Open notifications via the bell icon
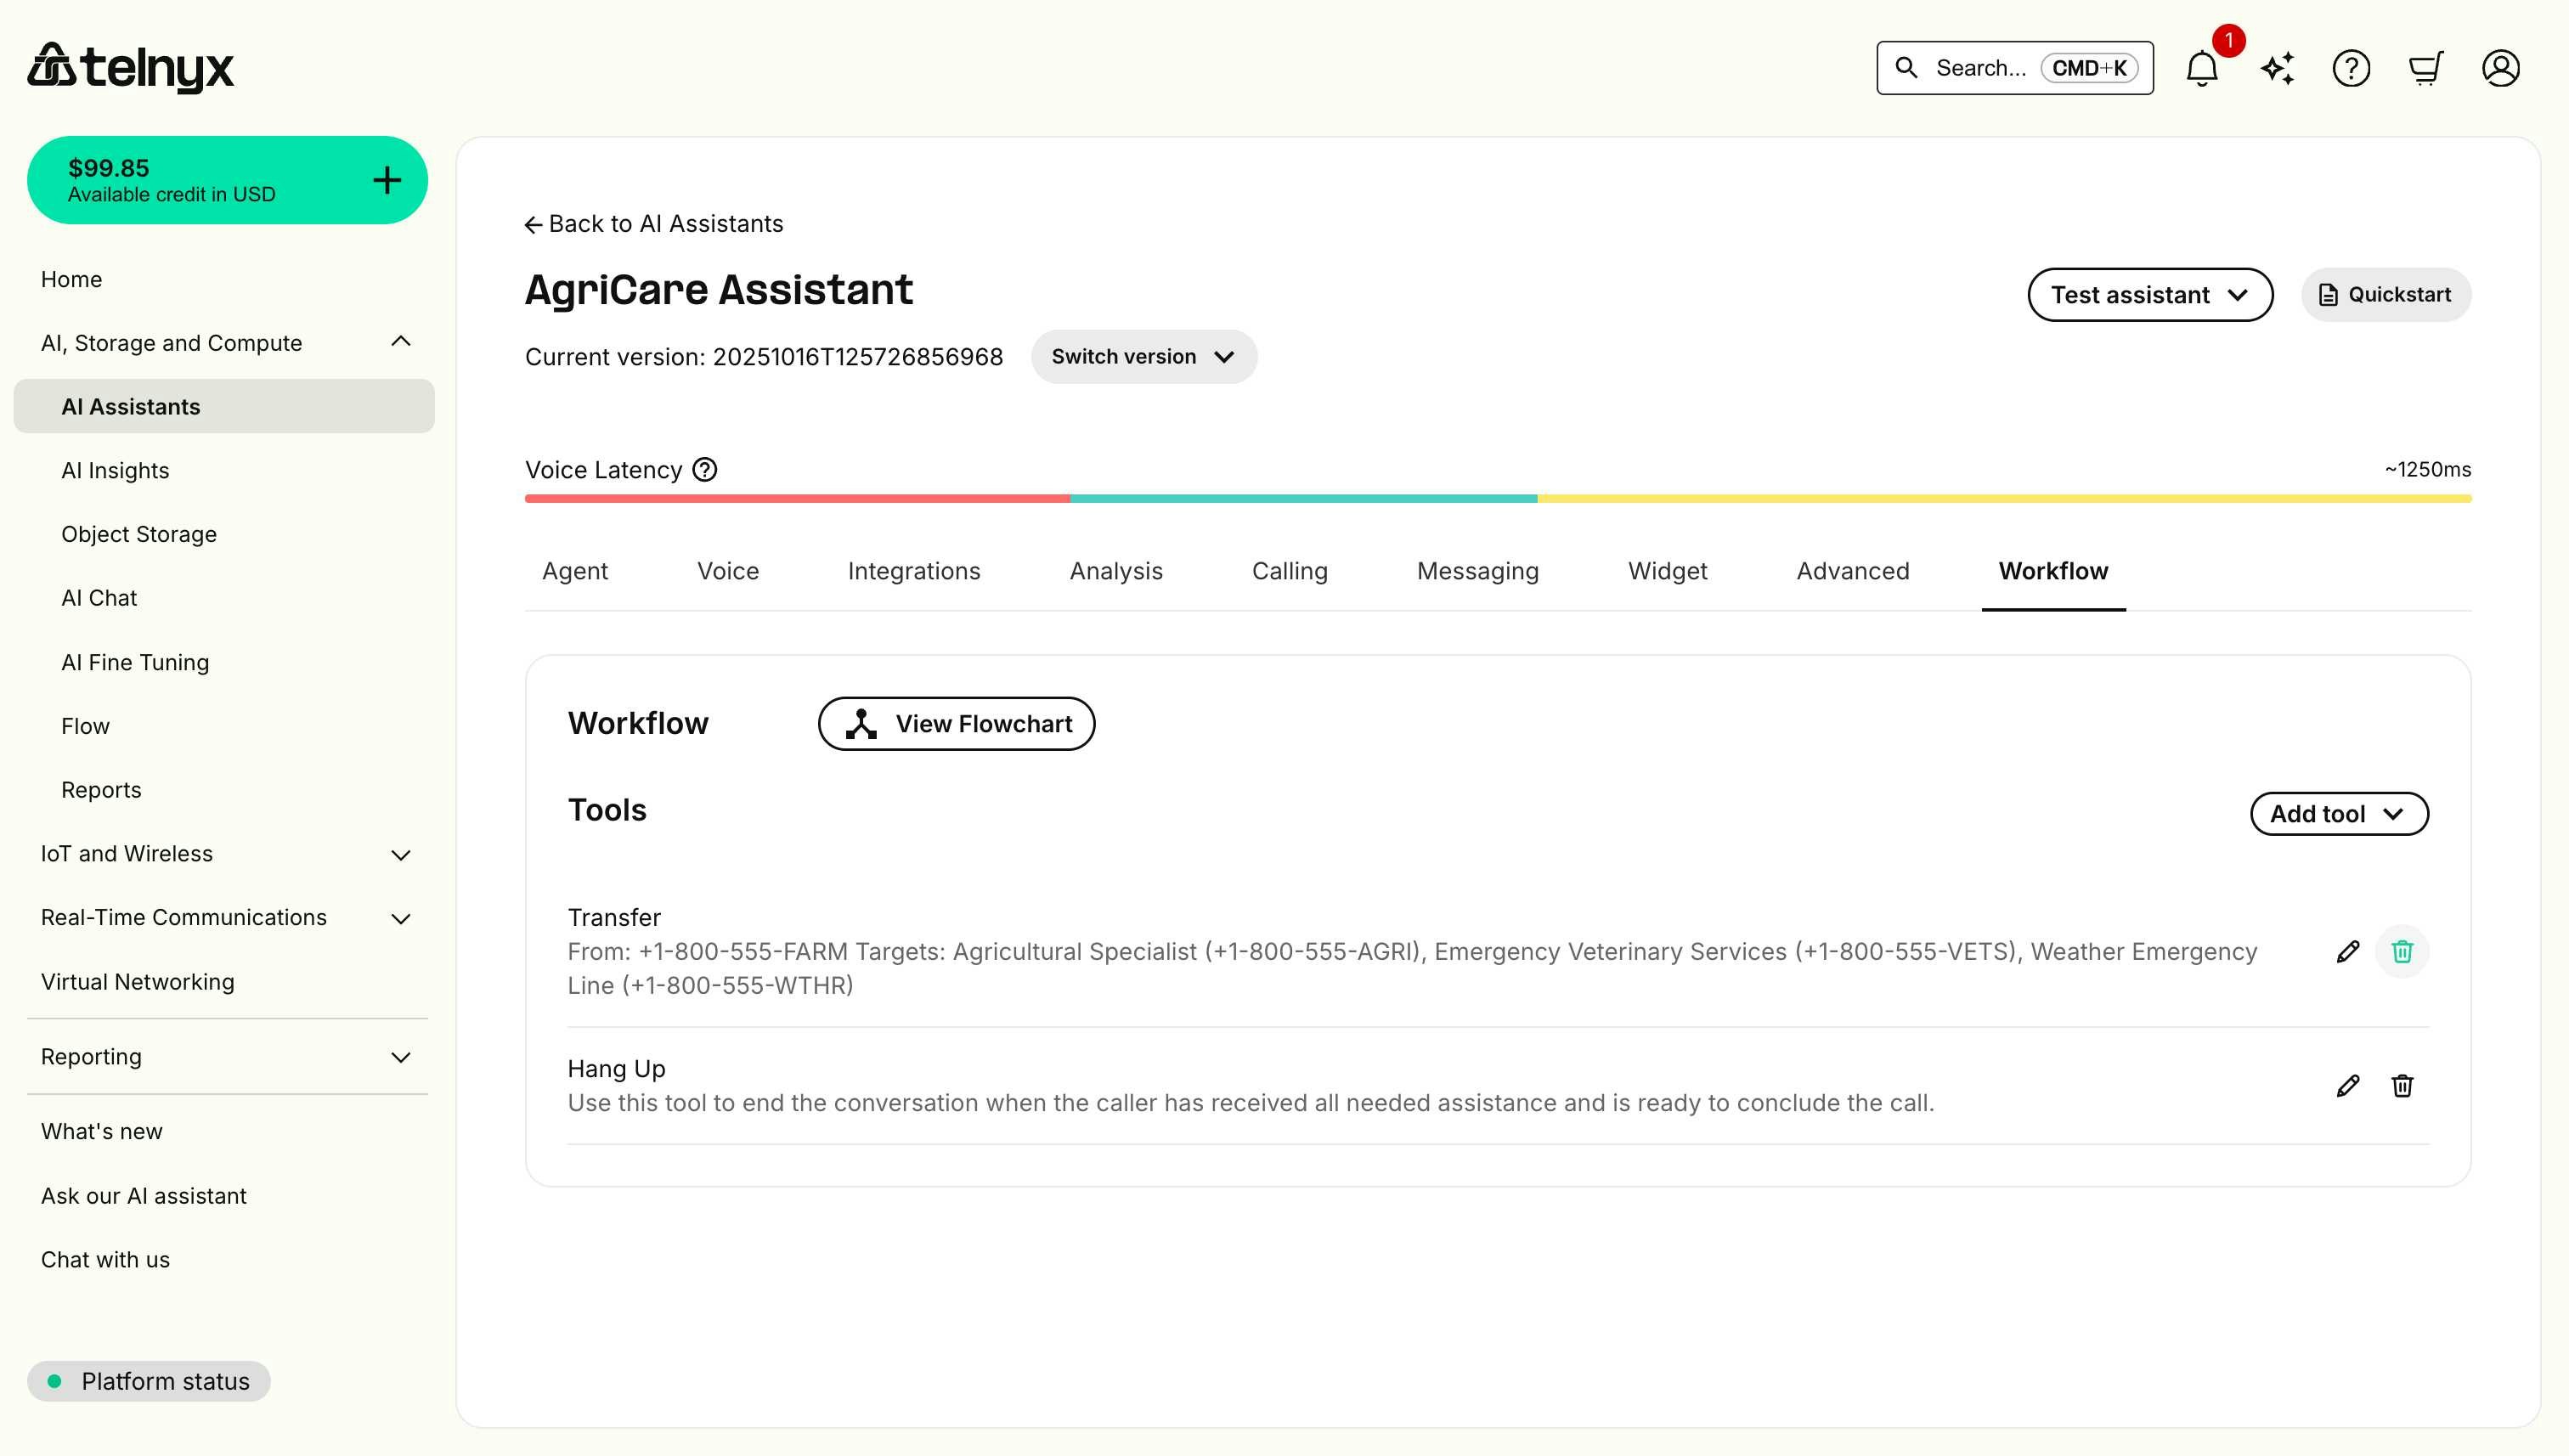Image resolution: width=2569 pixels, height=1456 pixels. pos(2200,67)
